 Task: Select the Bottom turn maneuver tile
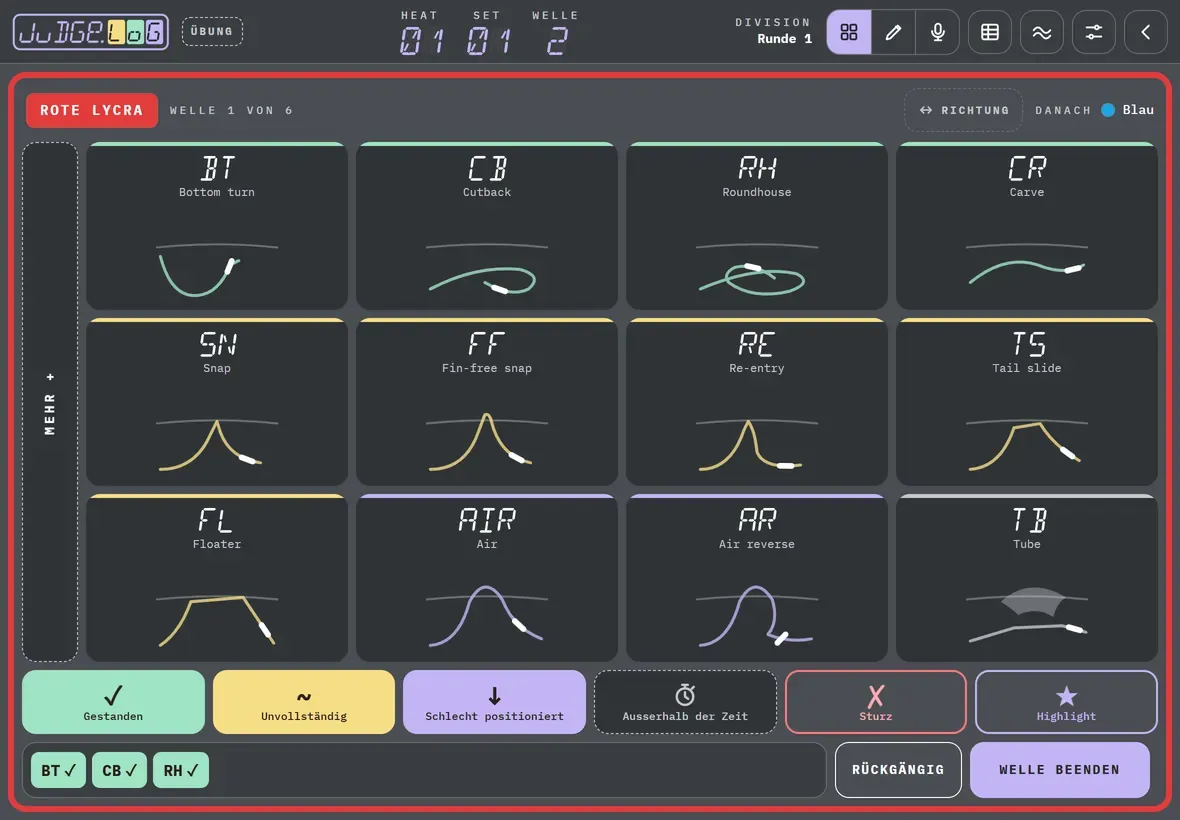pos(217,226)
